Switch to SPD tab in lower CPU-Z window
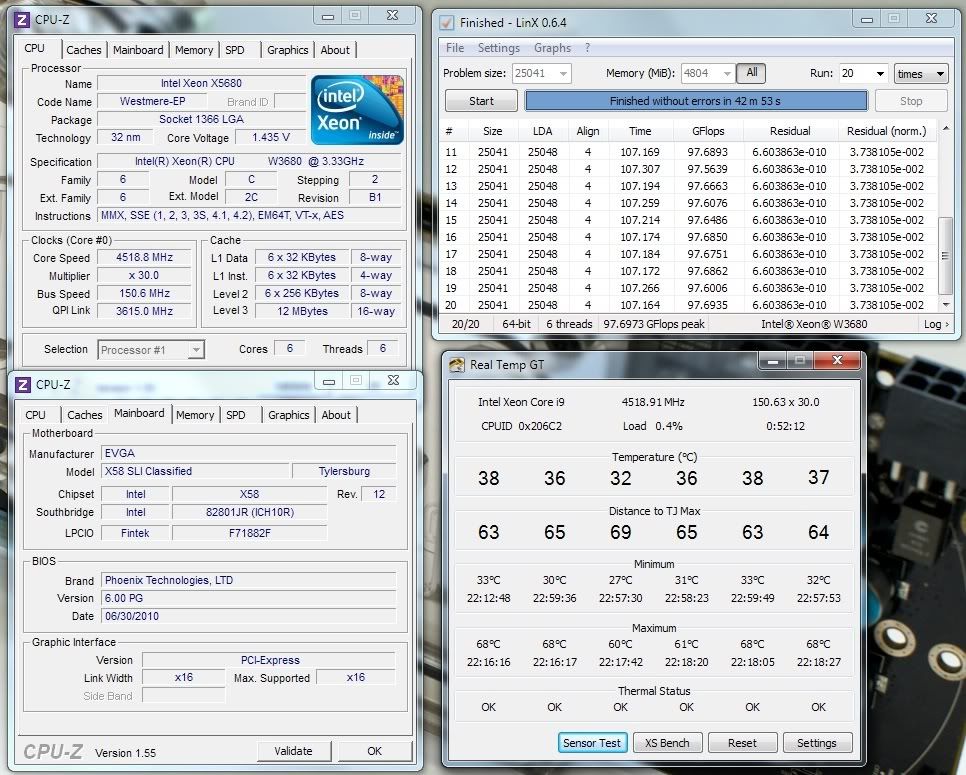Viewport: 966px width, 775px height. (236, 415)
